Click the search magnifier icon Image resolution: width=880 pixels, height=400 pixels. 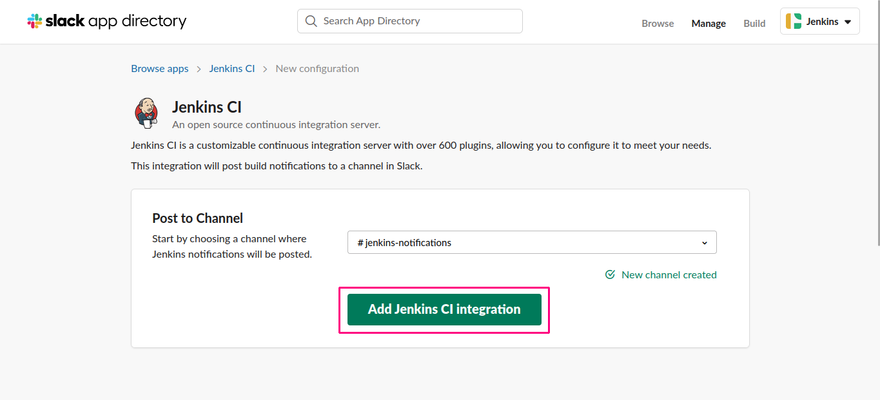coord(311,21)
